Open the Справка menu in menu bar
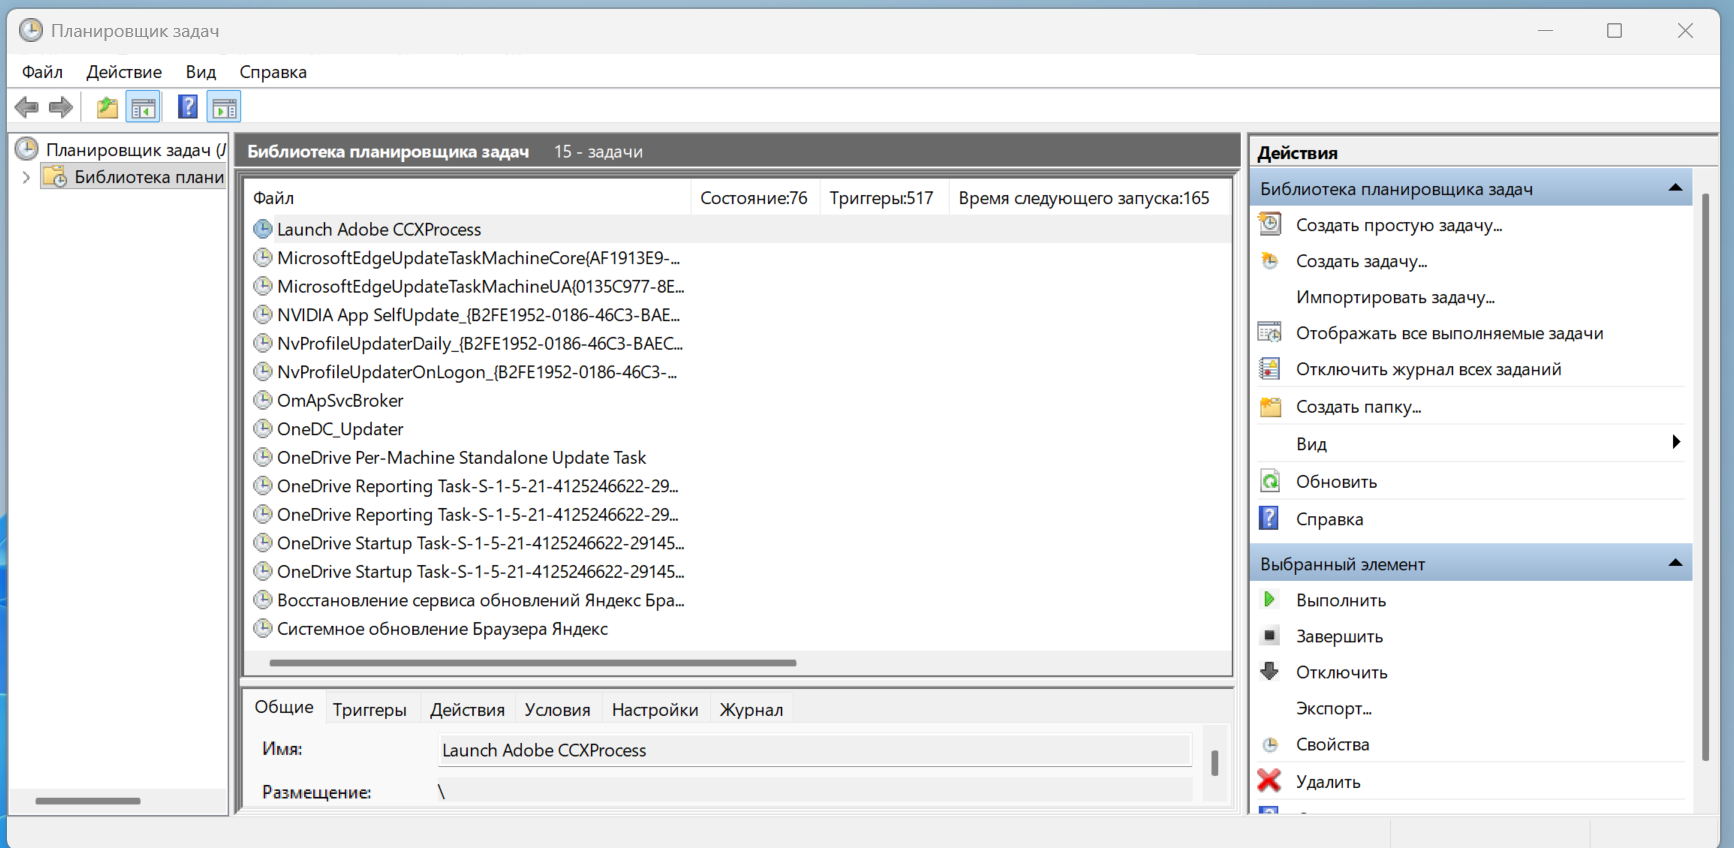This screenshot has width=1734, height=848. coord(273,72)
